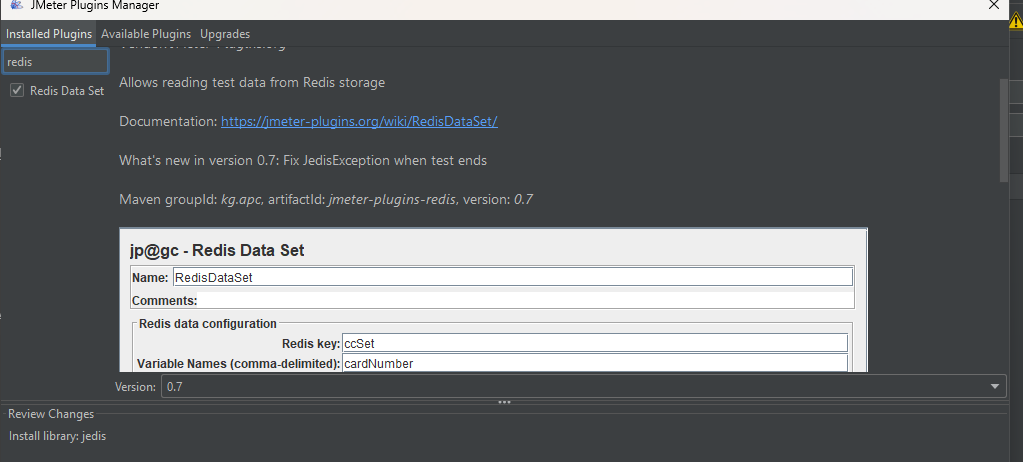Click the Redis Data Set screenshot preview

[493, 300]
